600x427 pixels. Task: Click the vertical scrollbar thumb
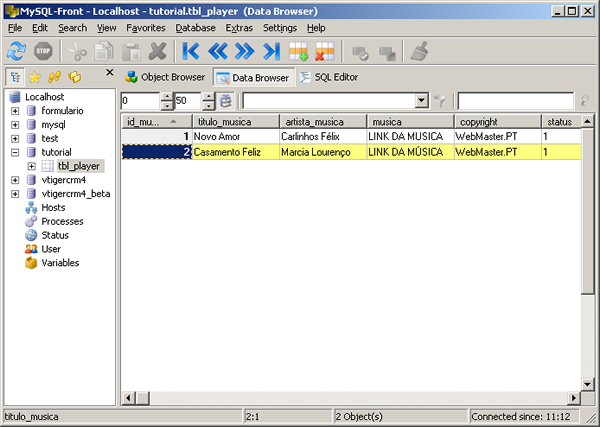(x=587, y=211)
